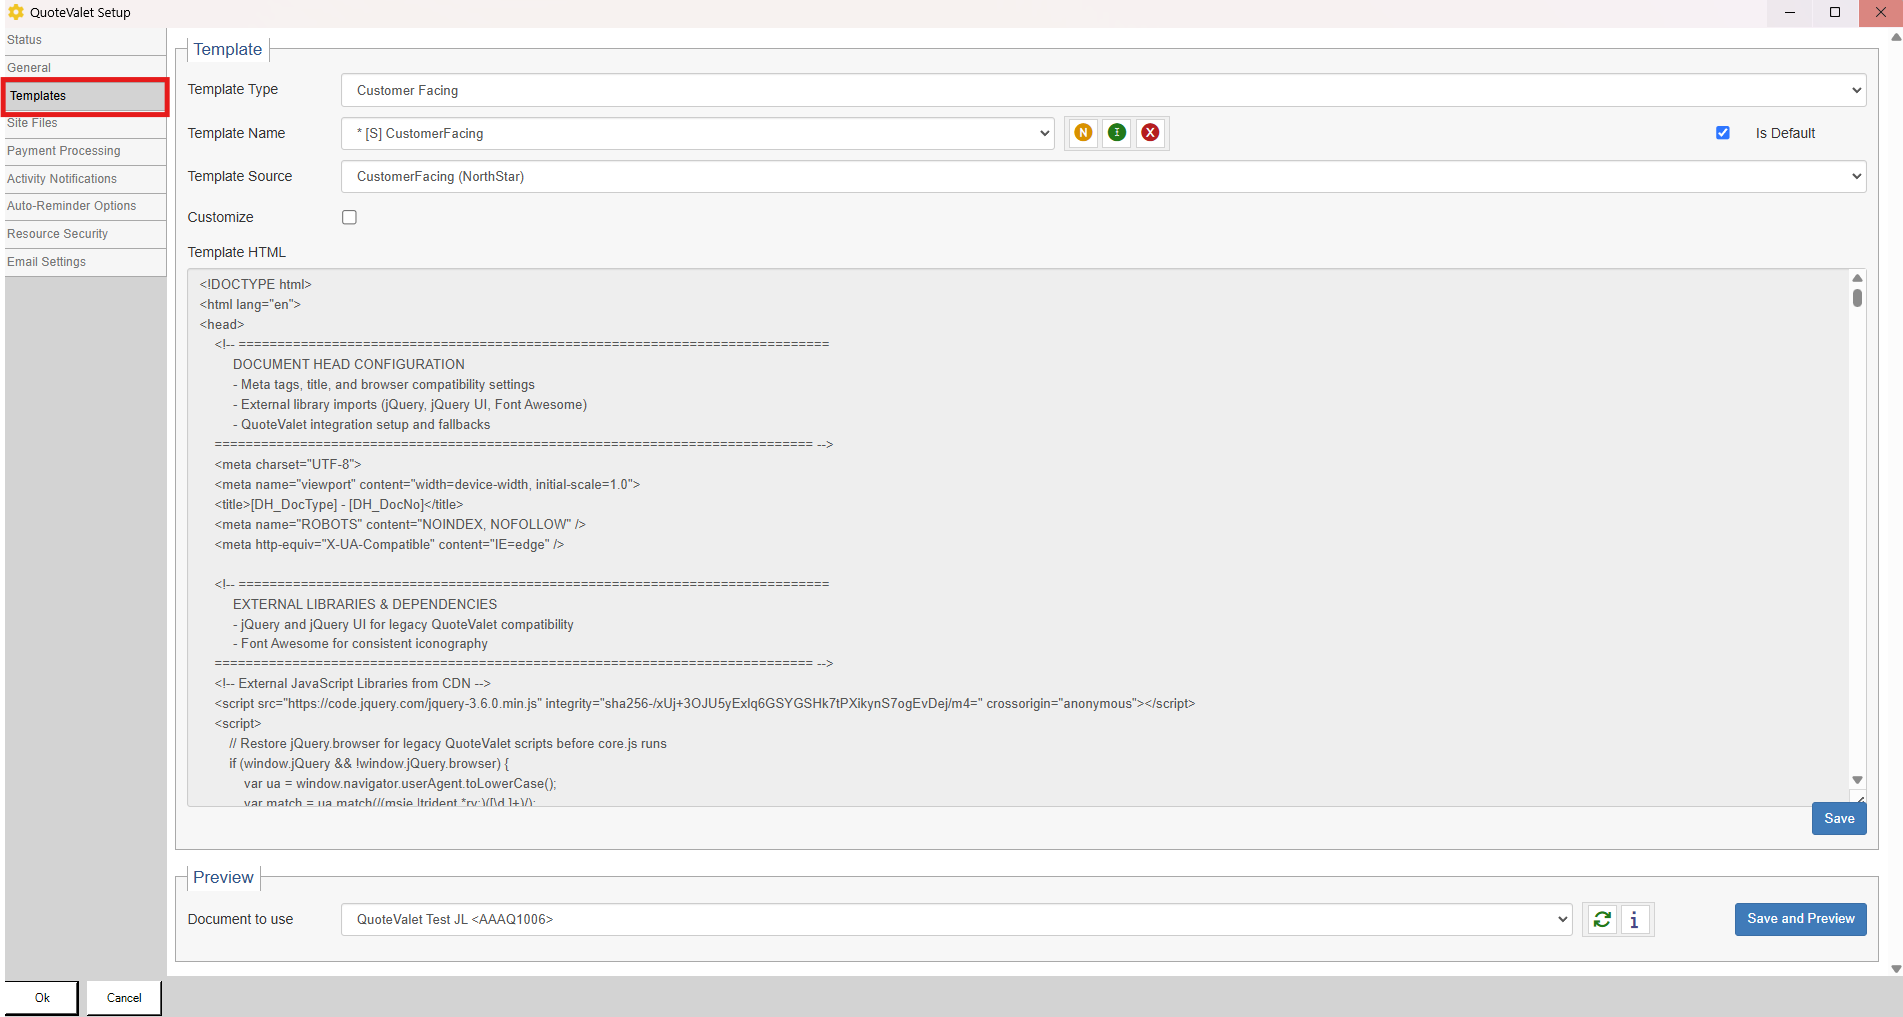Enable the Customize checkbox
The image size is (1903, 1017).
click(349, 217)
